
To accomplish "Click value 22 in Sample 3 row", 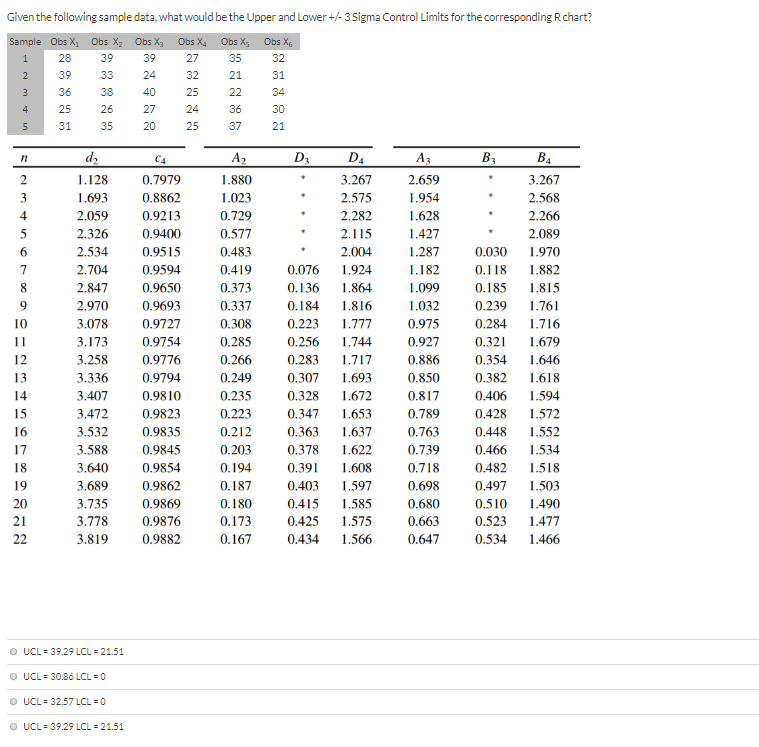I will pyautogui.click(x=235, y=92).
